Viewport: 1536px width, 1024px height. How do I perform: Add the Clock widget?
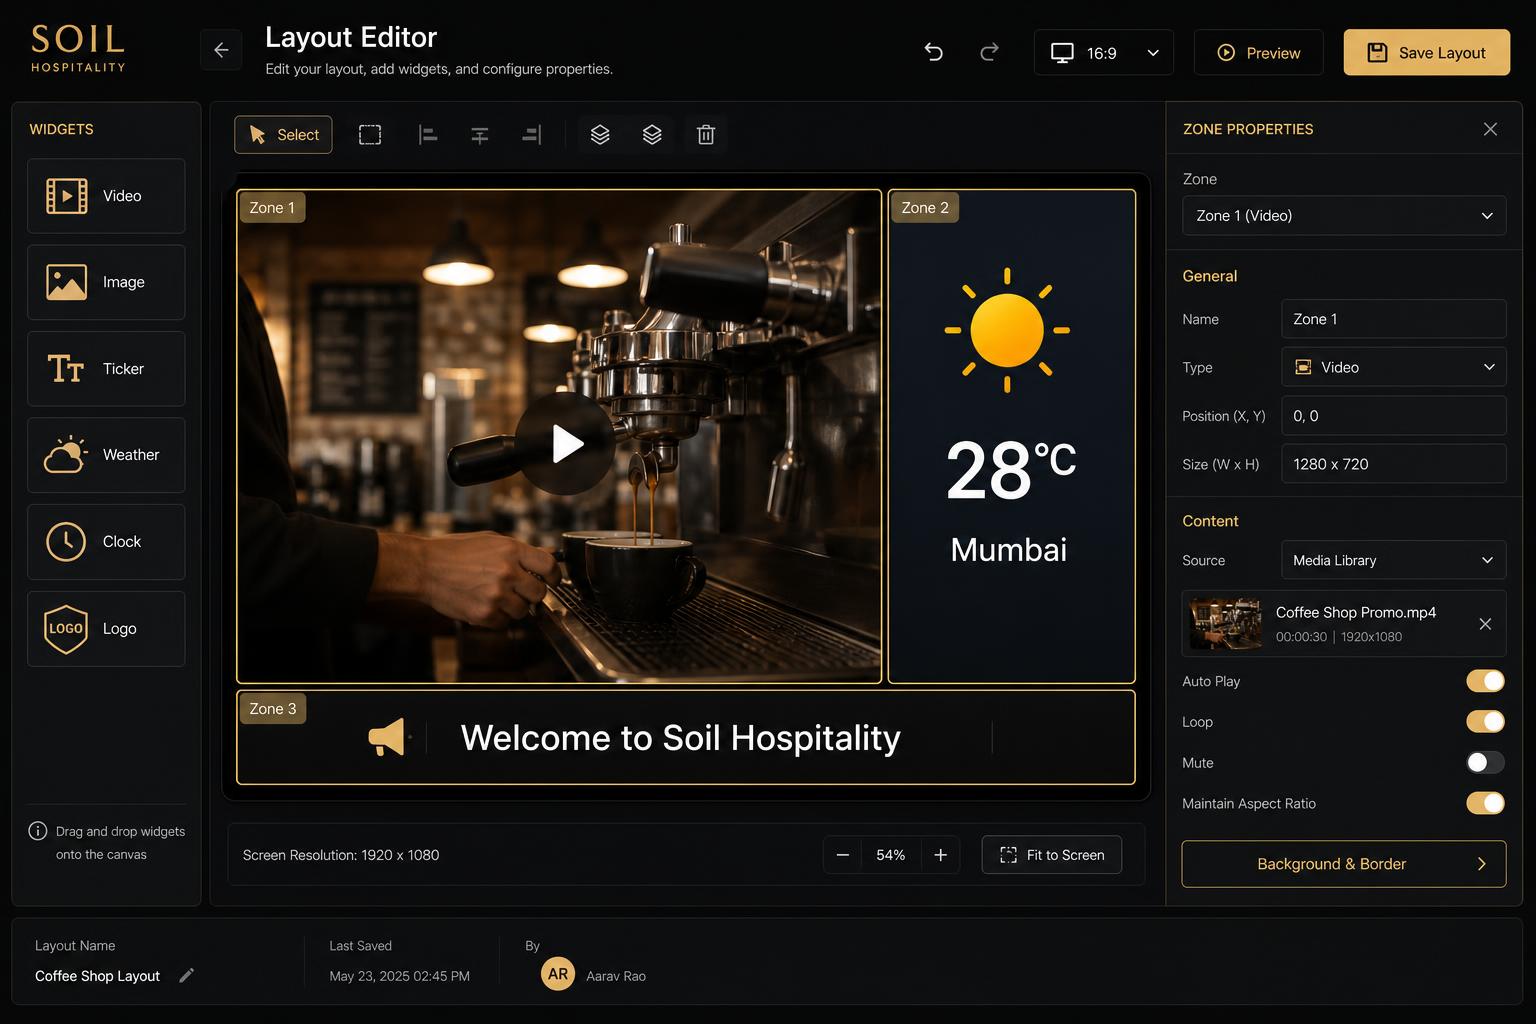coord(106,542)
